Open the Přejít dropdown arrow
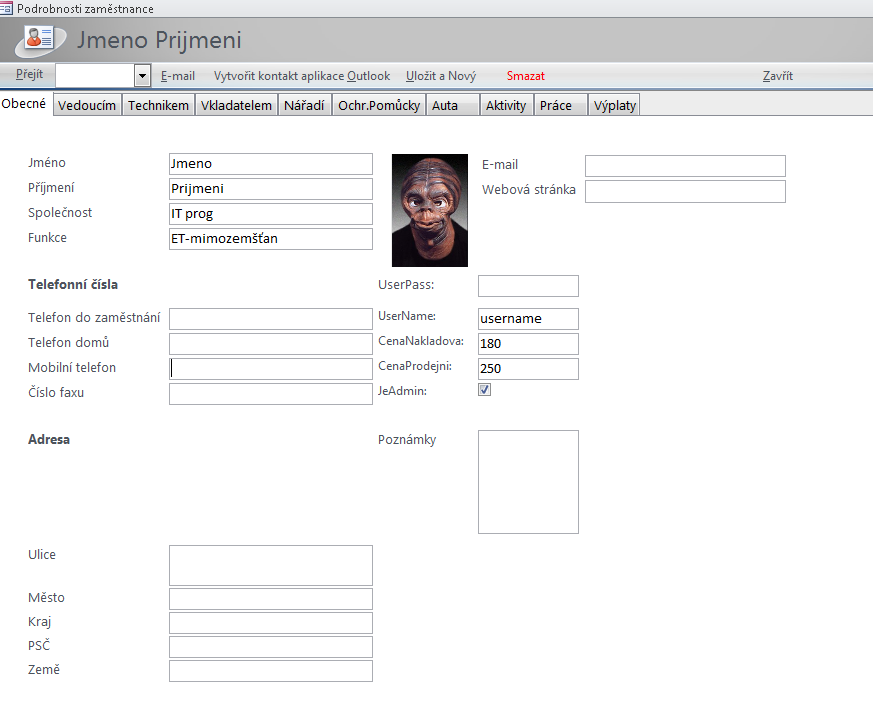873x702 pixels. 142,76
